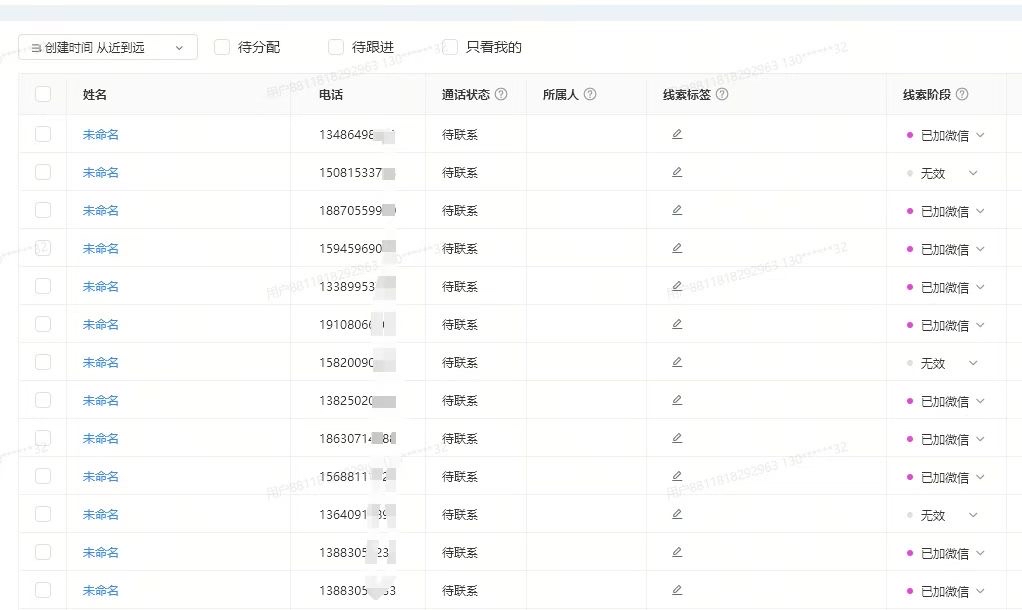Edit lead tags for the 150815337 row
The image size is (1022, 610).
click(x=677, y=172)
